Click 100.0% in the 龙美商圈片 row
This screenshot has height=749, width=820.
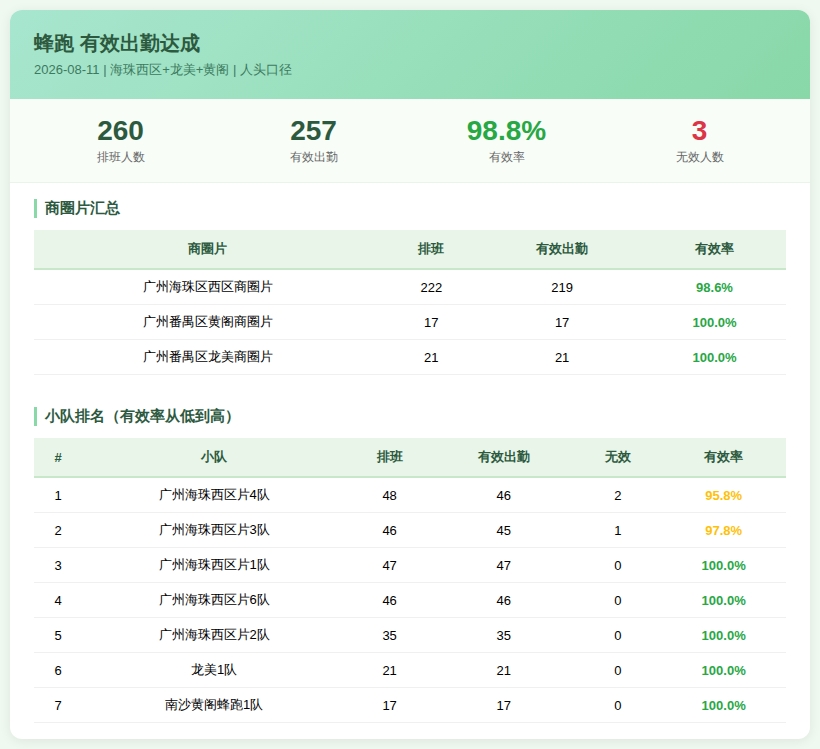[714, 358]
